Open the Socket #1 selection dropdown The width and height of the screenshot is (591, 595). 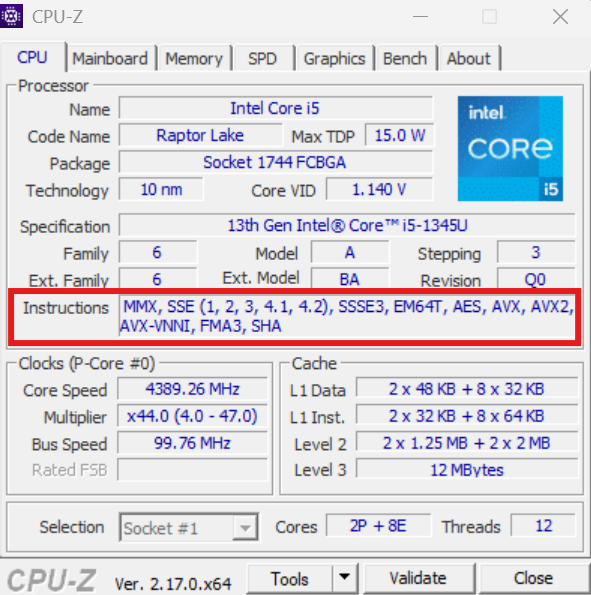[189, 527]
